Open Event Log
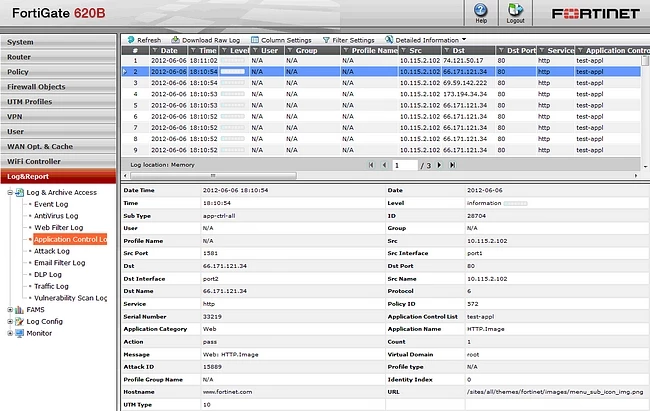The width and height of the screenshot is (650, 411). pyautogui.click(x=51, y=204)
